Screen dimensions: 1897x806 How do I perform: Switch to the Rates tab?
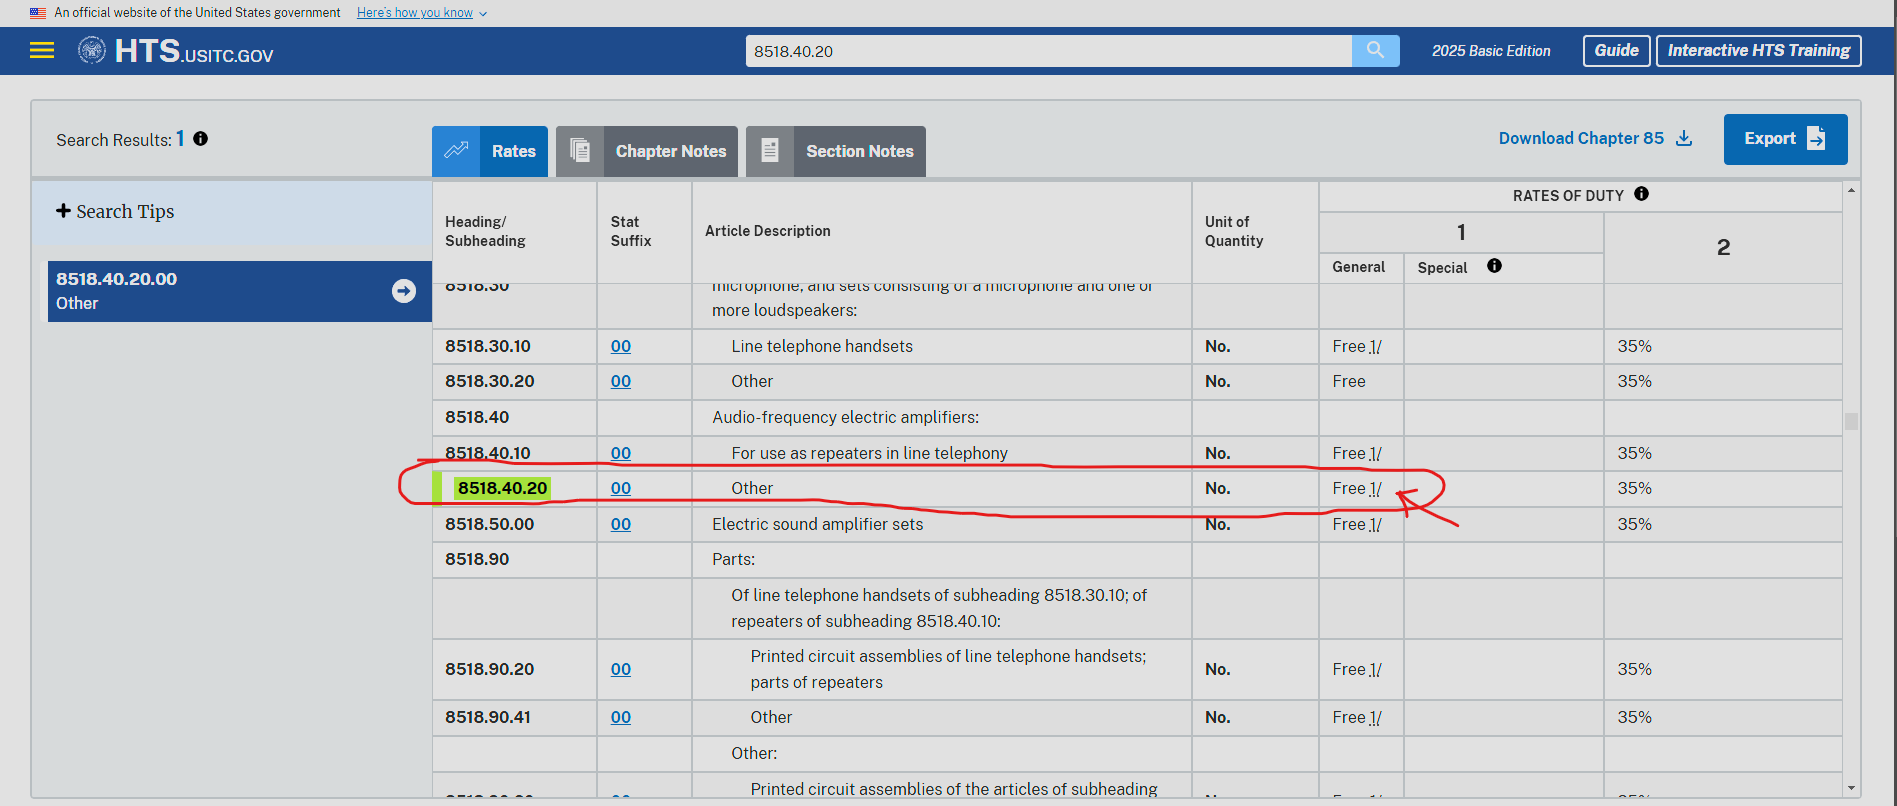(490, 151)
